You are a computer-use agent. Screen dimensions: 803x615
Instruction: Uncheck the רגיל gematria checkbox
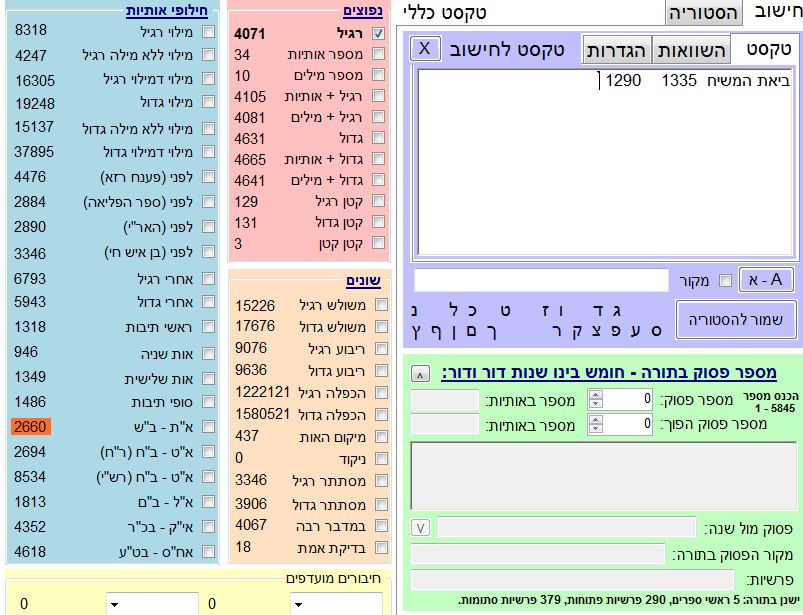[x=378, y=33]
